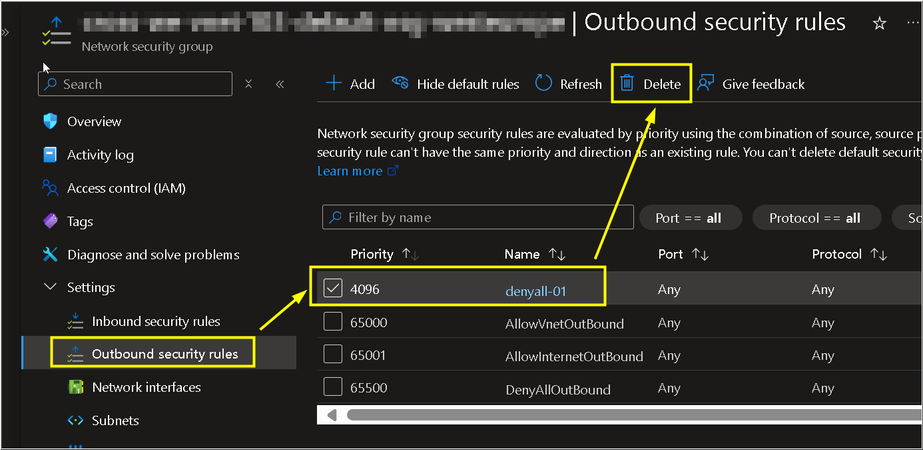Click the Add rule plus icon

334,84
